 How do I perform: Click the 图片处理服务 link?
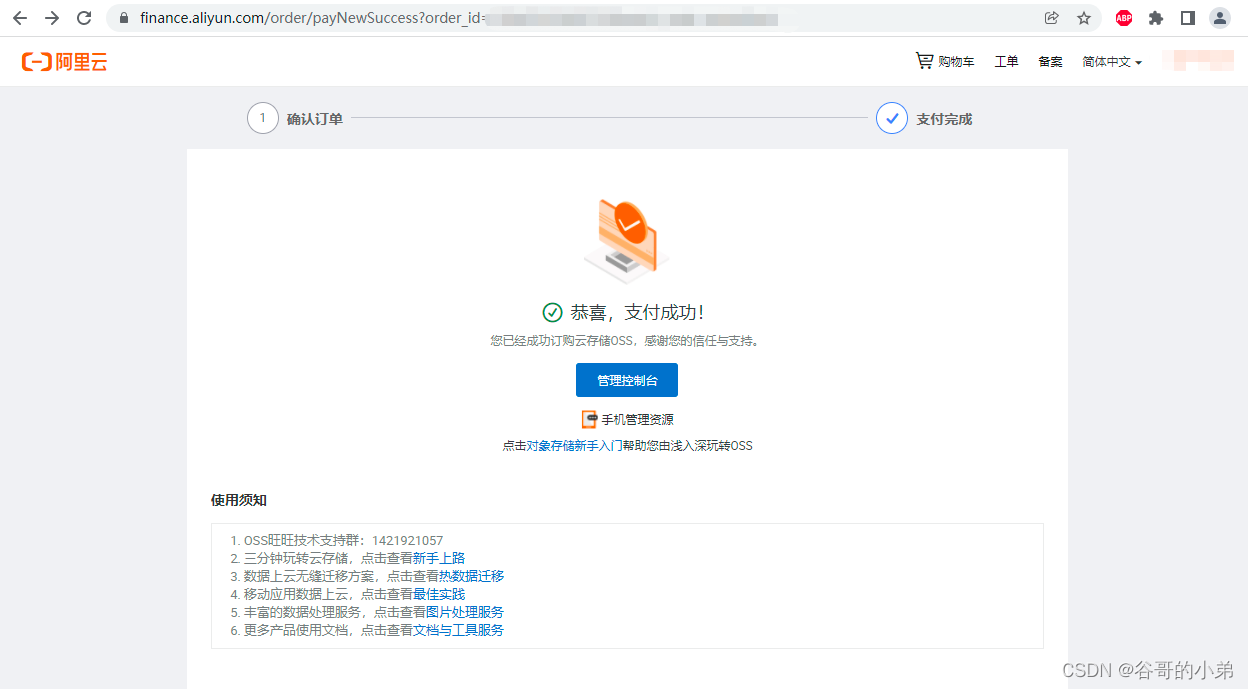point(466,612)
